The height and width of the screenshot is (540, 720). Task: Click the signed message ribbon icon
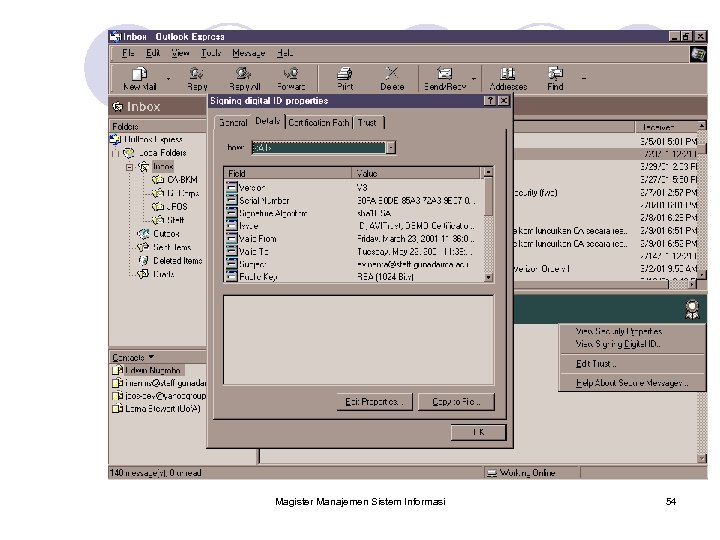692,309
